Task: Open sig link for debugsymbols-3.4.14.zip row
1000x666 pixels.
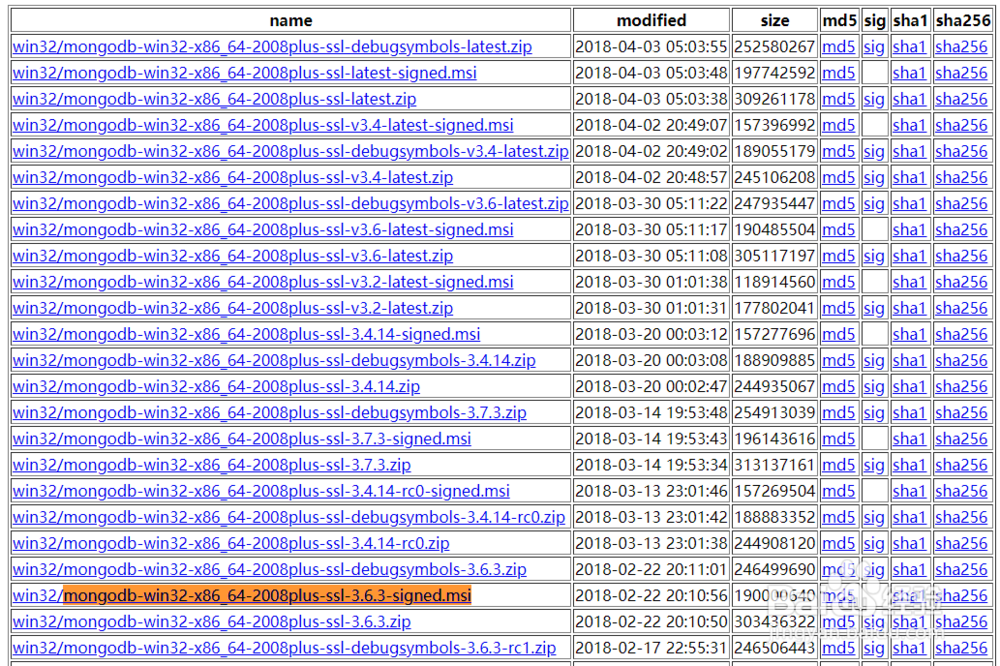Action: point(874,360)
